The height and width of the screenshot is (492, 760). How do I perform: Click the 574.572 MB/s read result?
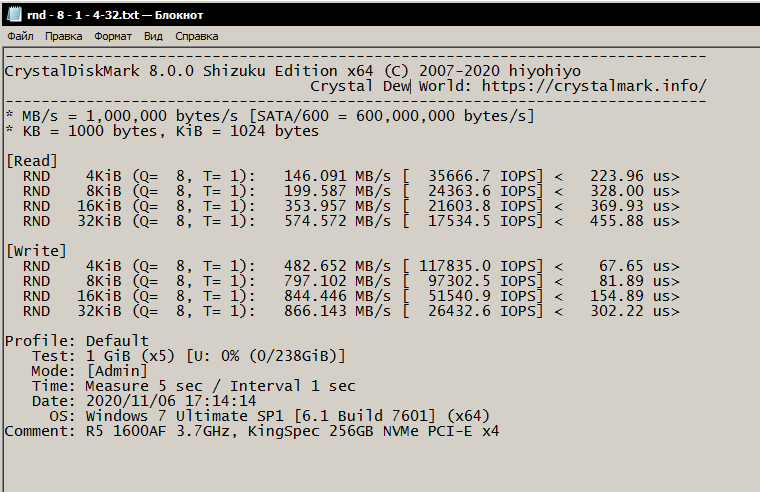(337, 221)
